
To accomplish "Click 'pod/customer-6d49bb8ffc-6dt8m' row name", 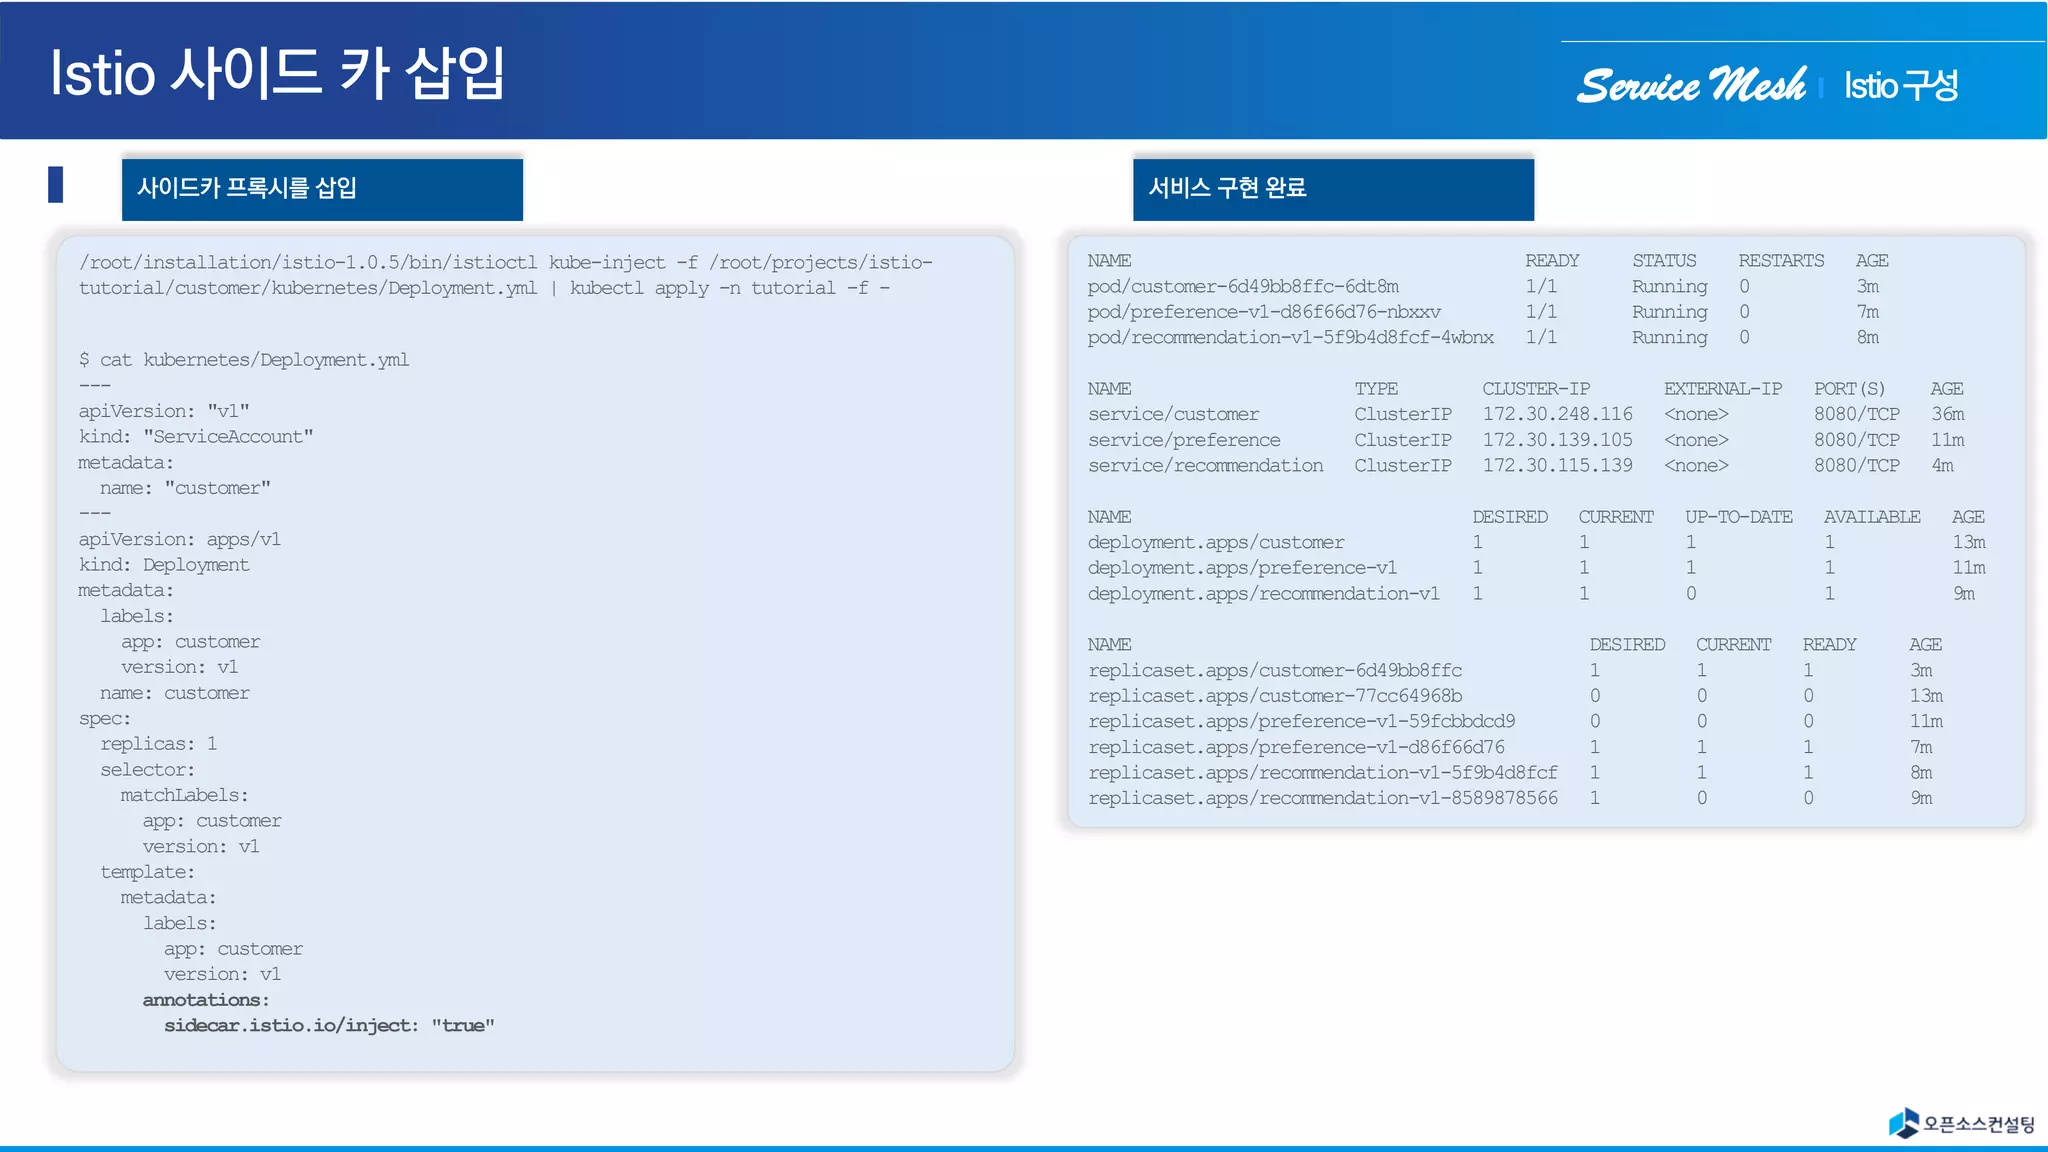I will [1243, 286].
